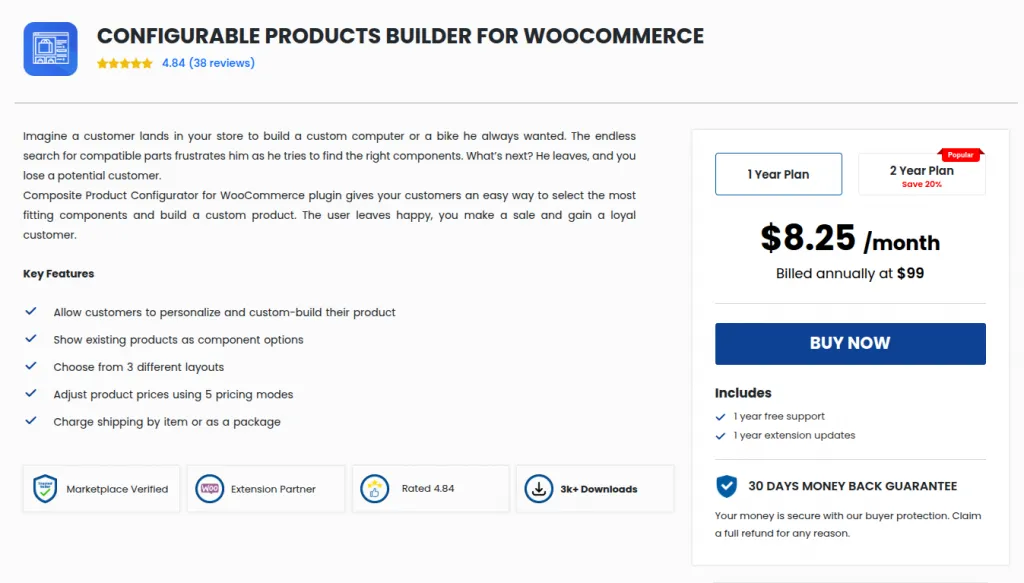Click the Rated 4.84 thumbs-up icon
The width and height of the screenshot is (1024, 583).
374,489
